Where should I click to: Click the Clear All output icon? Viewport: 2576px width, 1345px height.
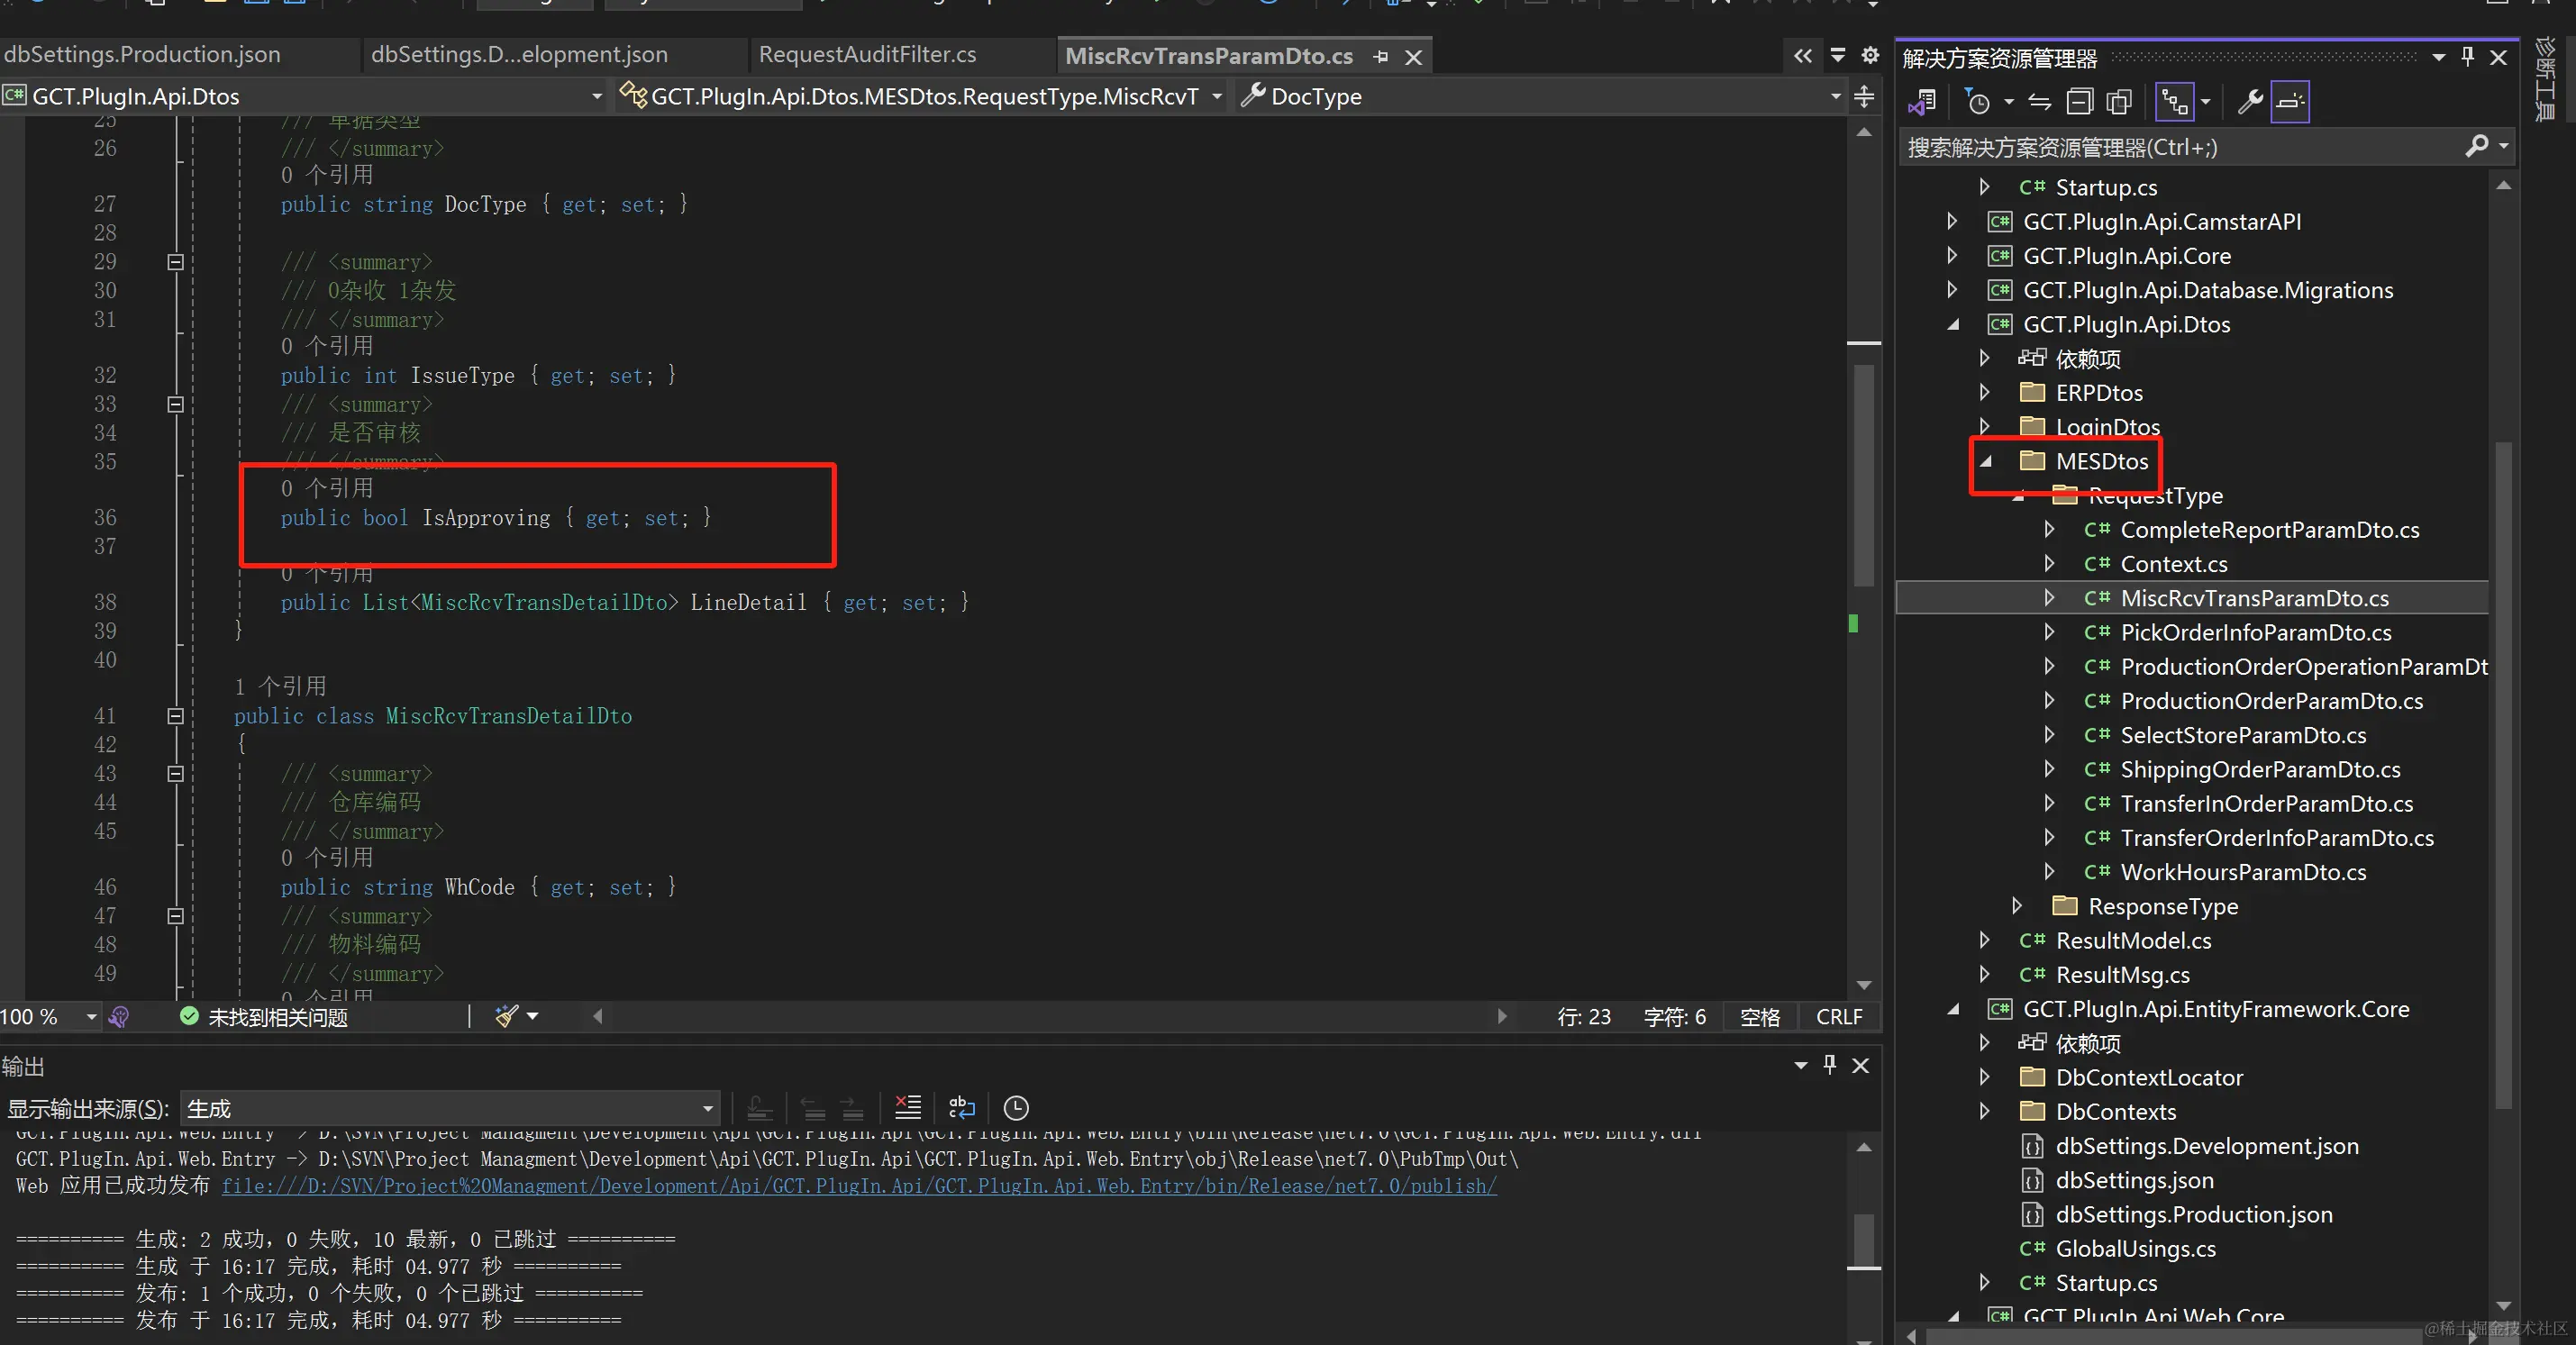click(x=907, y=1107)
